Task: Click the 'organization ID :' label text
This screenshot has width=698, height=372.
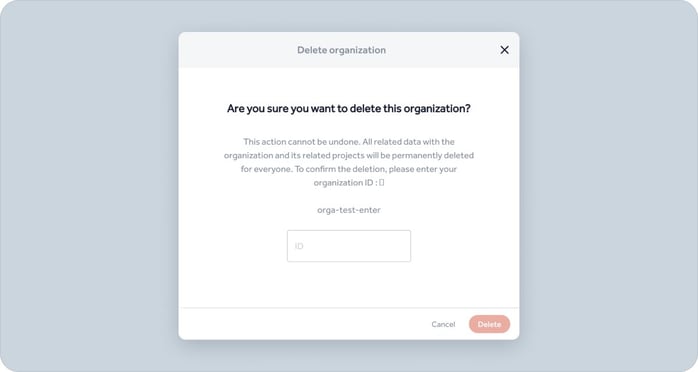Action: (345, 182)
